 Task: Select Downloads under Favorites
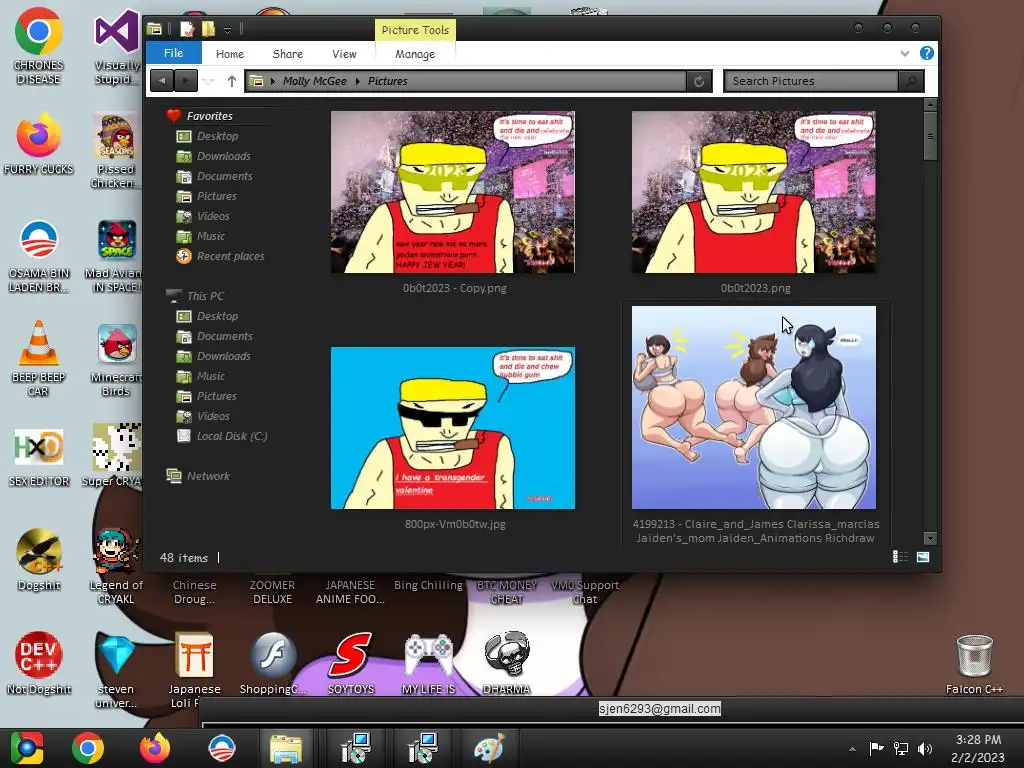(223, 156)
